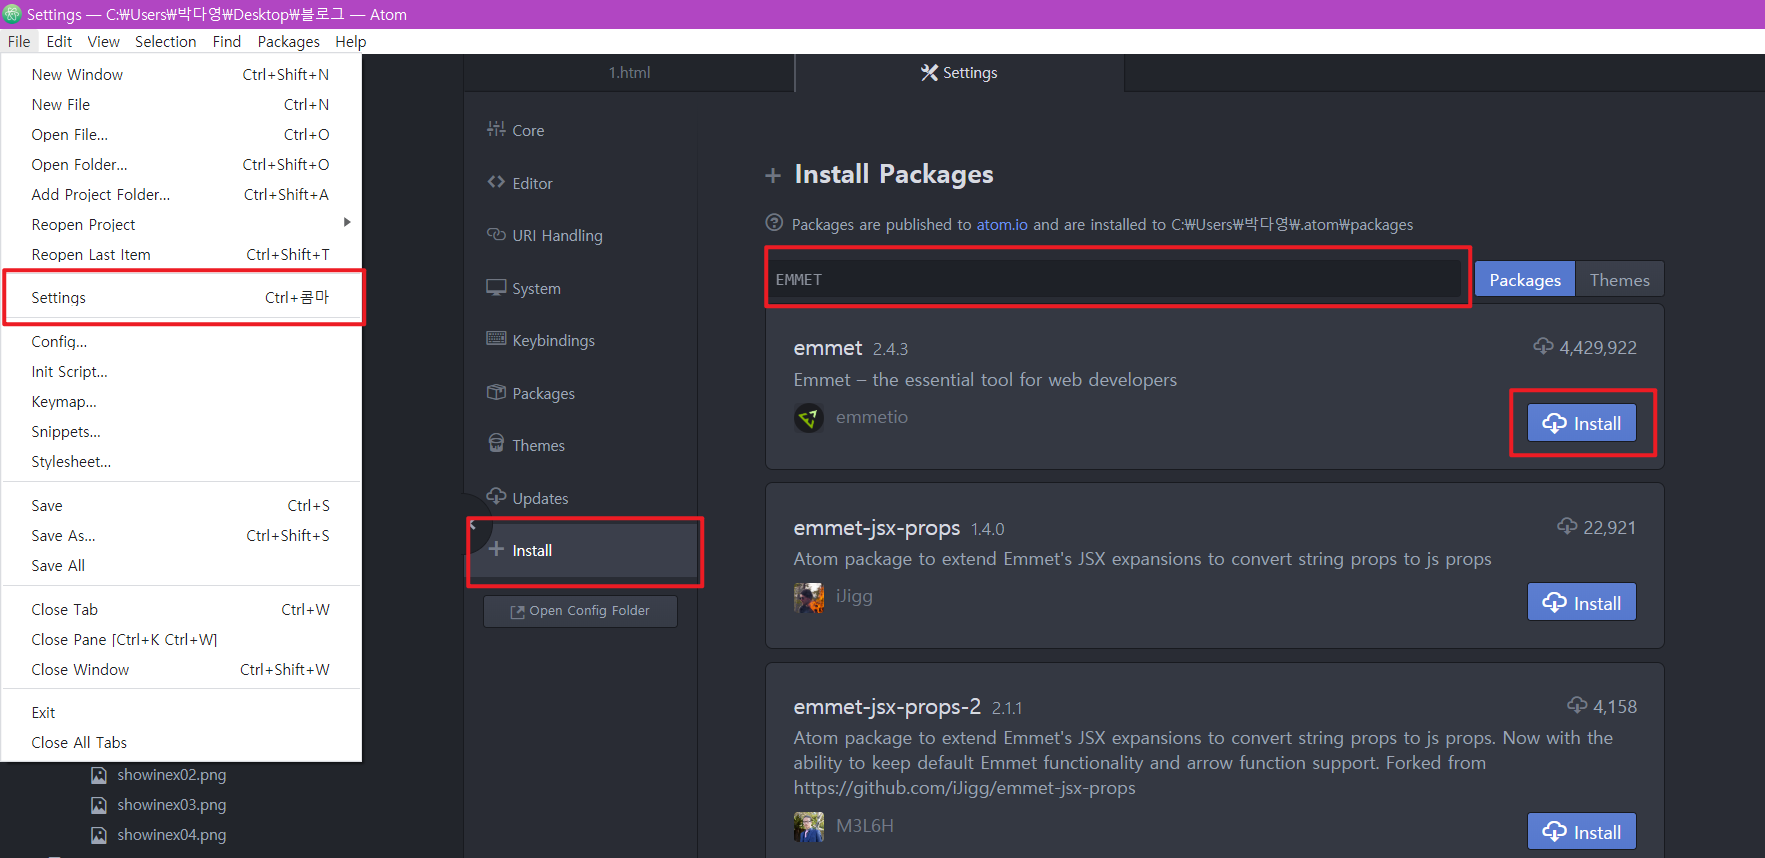Choose Close Window menu entry
Screen dimensions: 1765x858
[181, 669]
